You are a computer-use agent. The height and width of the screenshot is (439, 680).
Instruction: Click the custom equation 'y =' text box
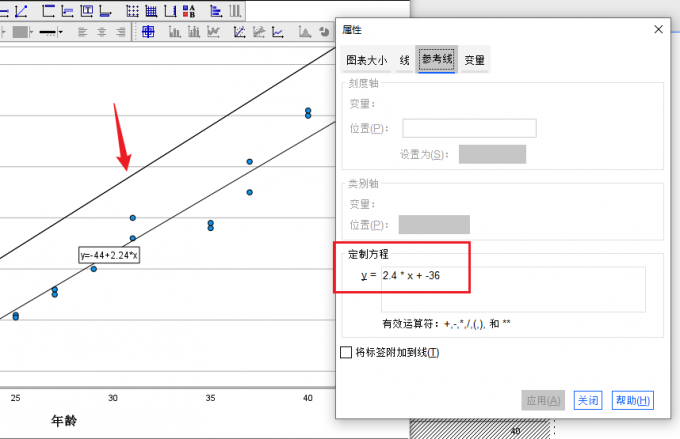[x=513, y=289]
